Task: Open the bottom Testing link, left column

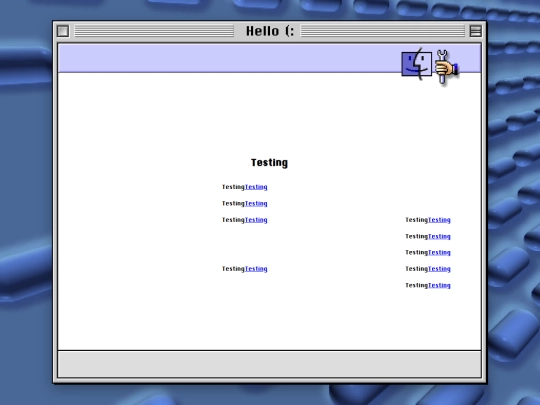Action: pyautogui.click(x=256, y=269)
